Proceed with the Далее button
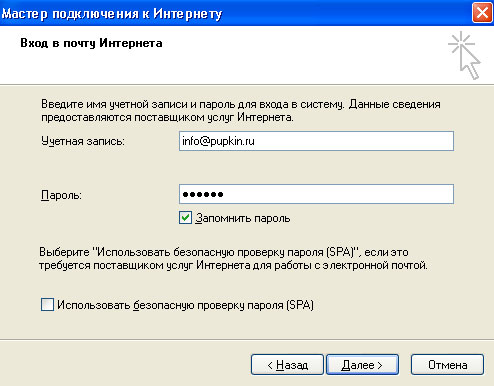 tap(362, 365)
